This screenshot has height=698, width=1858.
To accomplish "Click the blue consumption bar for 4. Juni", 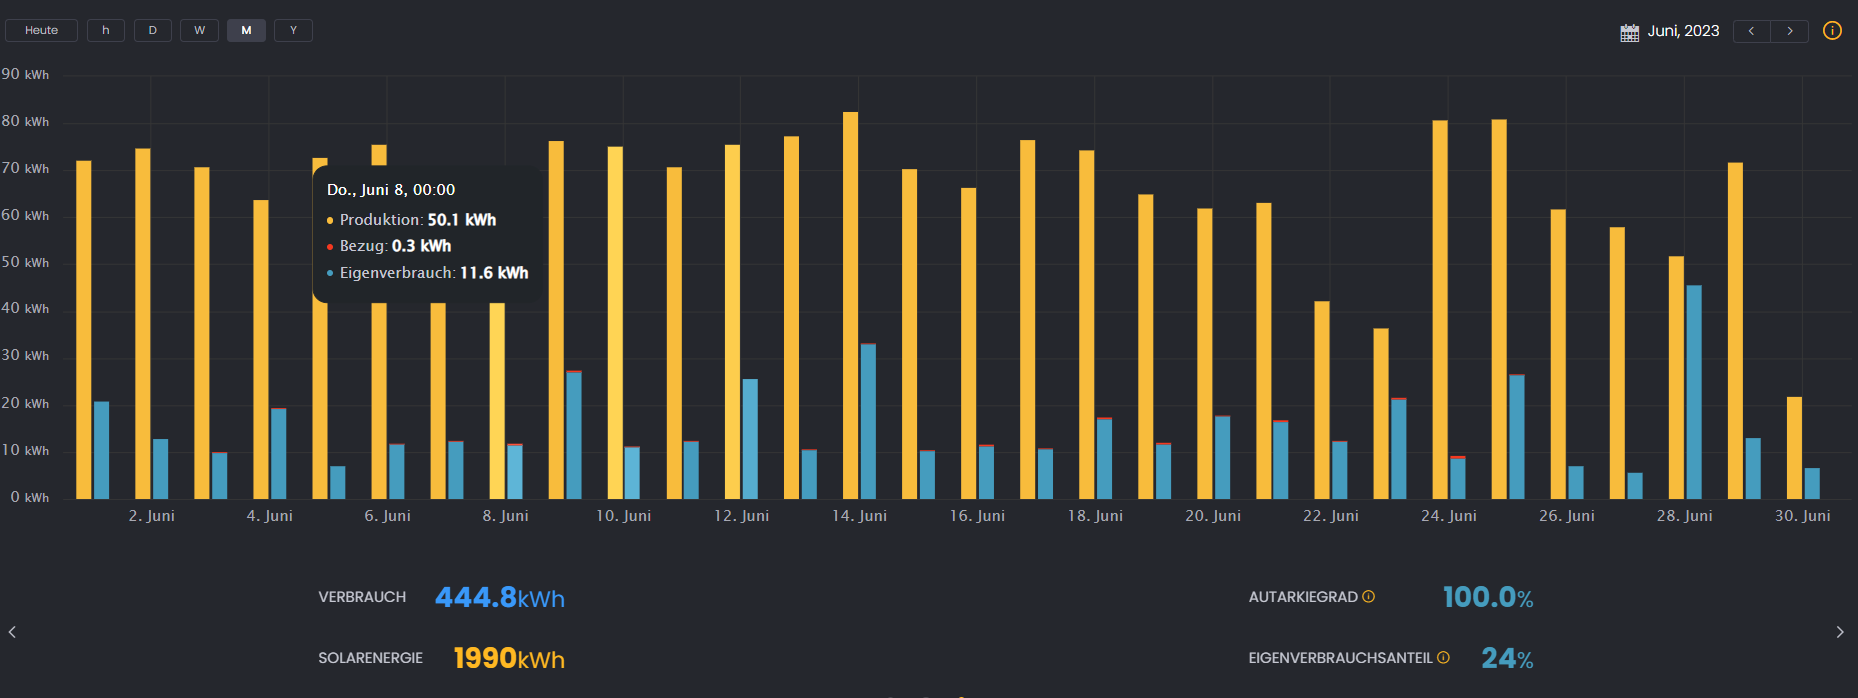I will tap(278, 454).
